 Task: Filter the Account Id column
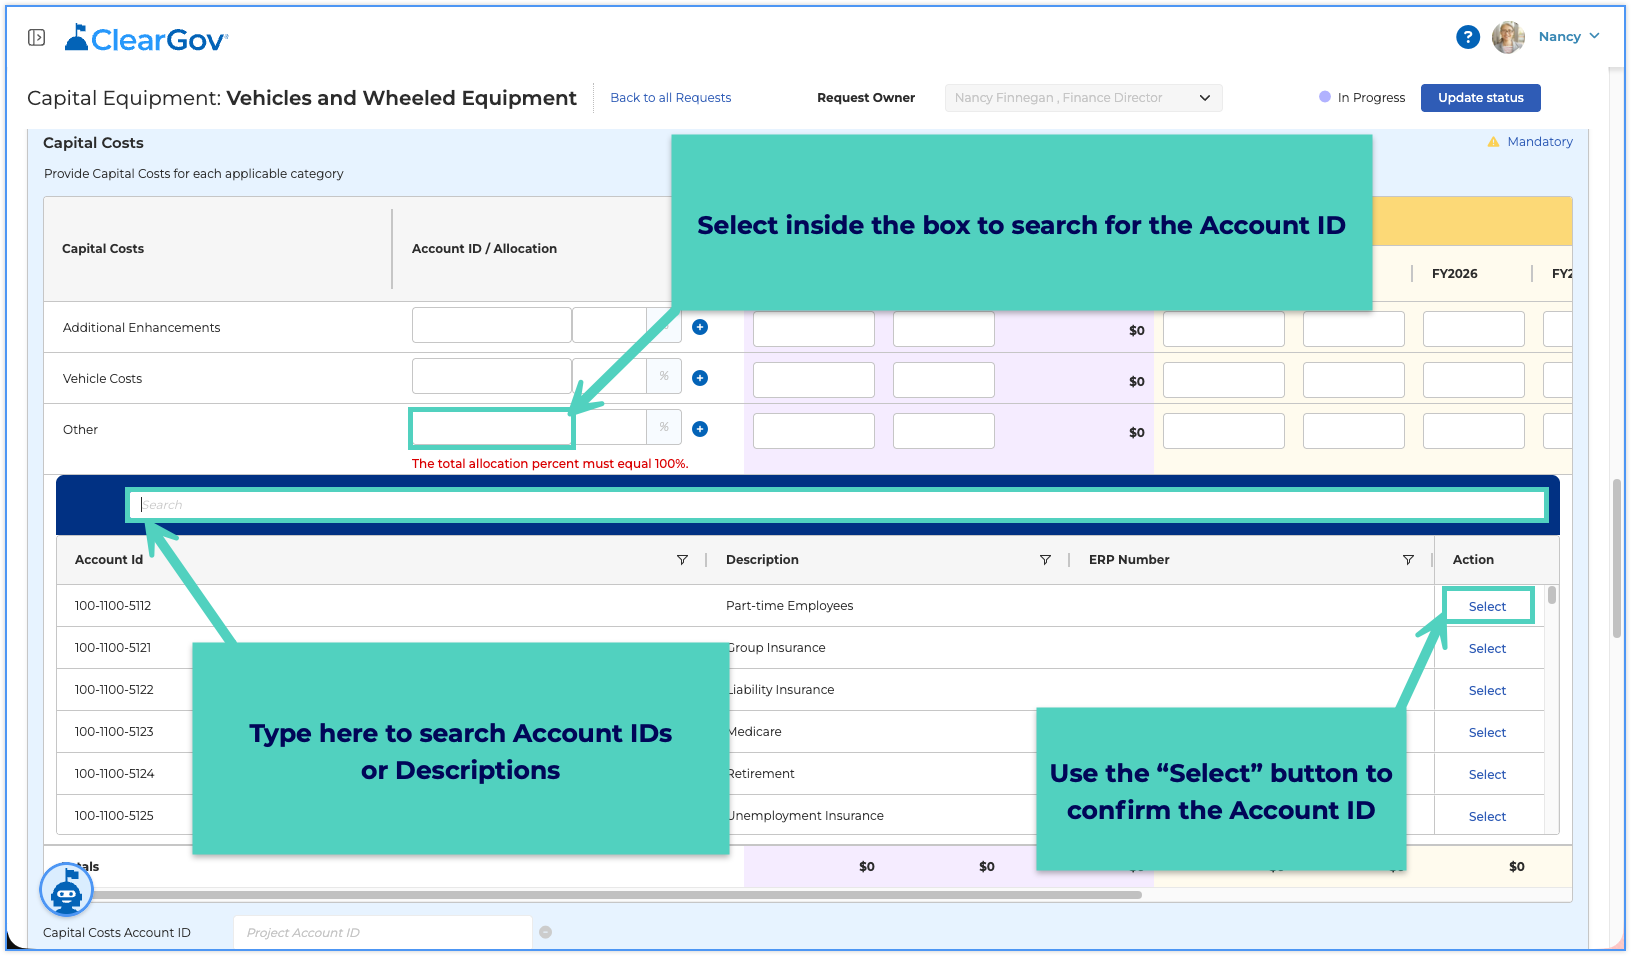[682, 560]
